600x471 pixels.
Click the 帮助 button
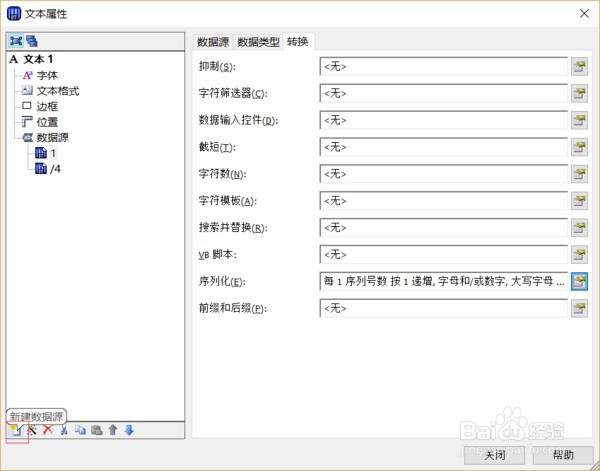(x=563, y=455)
